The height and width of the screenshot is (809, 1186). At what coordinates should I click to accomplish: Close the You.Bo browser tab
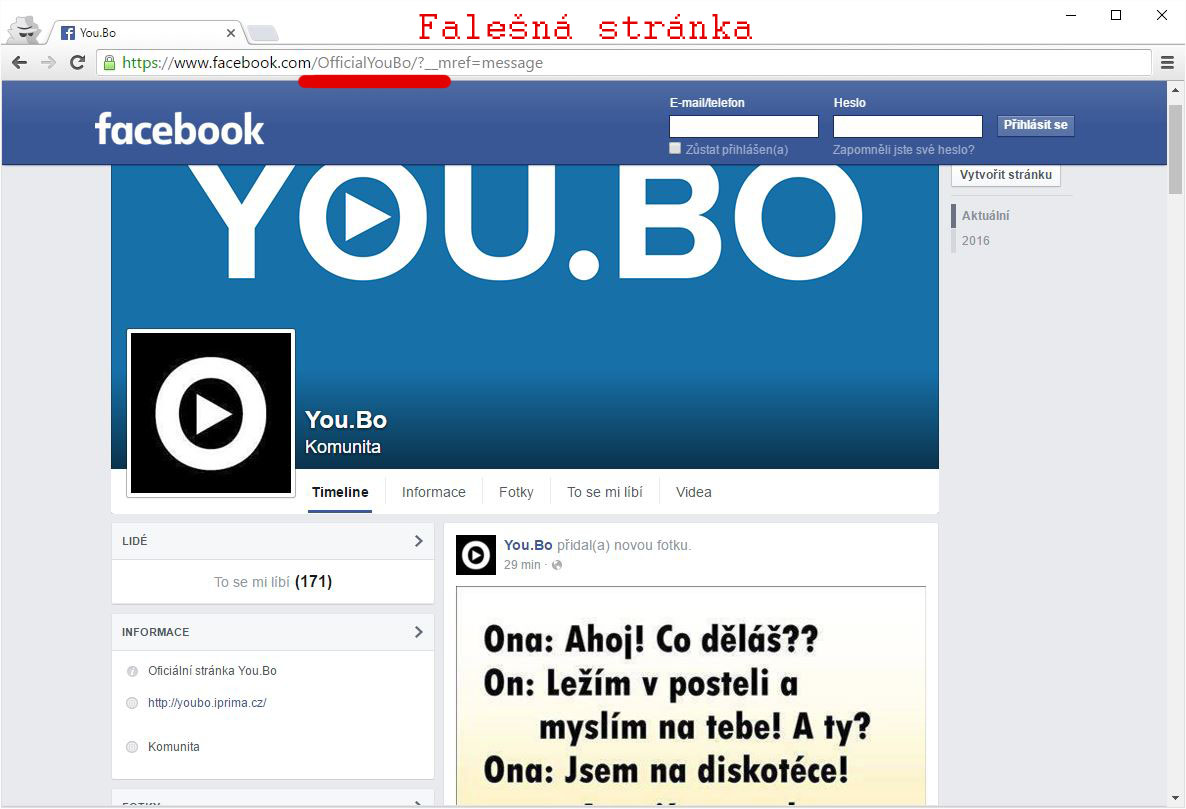click(231, 33)
